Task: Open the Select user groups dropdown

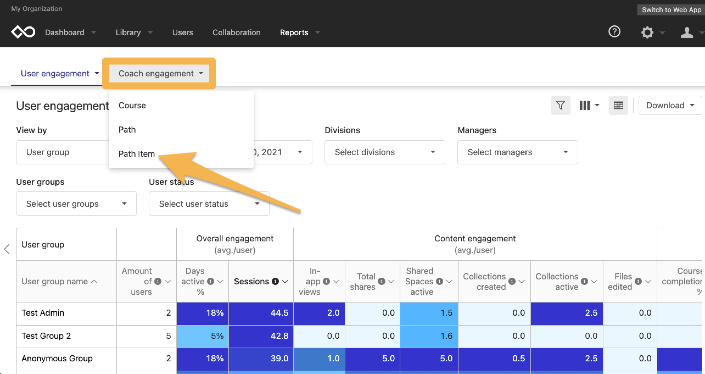Action: 76,204
